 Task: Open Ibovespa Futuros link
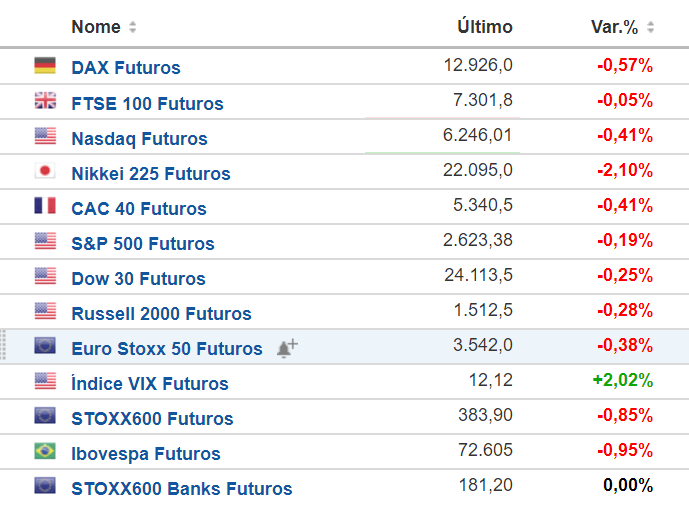(x=146, y=454)
